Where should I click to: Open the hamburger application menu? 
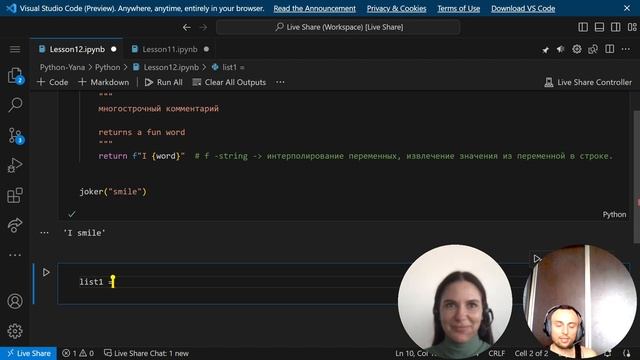tap(15, 49)
